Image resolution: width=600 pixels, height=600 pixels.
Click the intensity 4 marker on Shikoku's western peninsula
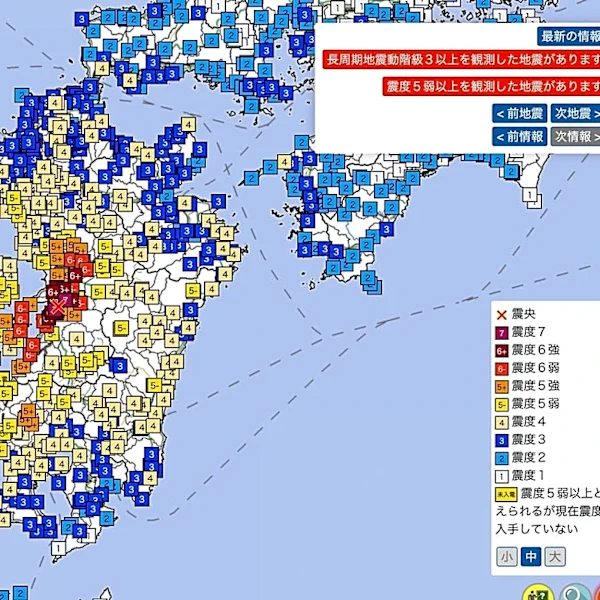[x=284, y=162]
